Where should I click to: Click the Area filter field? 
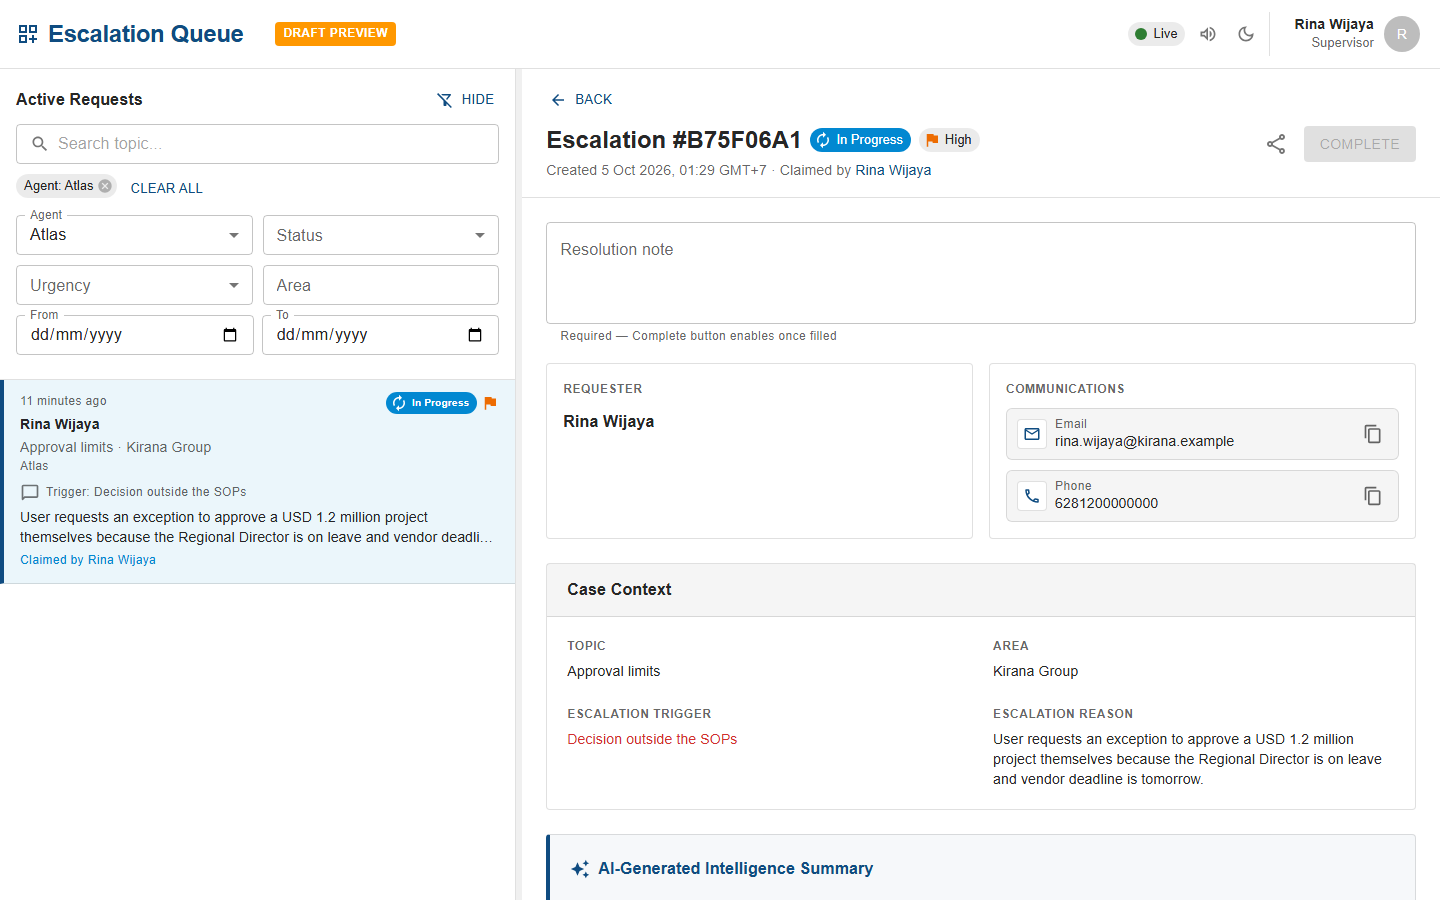click(x=380, y=285)
